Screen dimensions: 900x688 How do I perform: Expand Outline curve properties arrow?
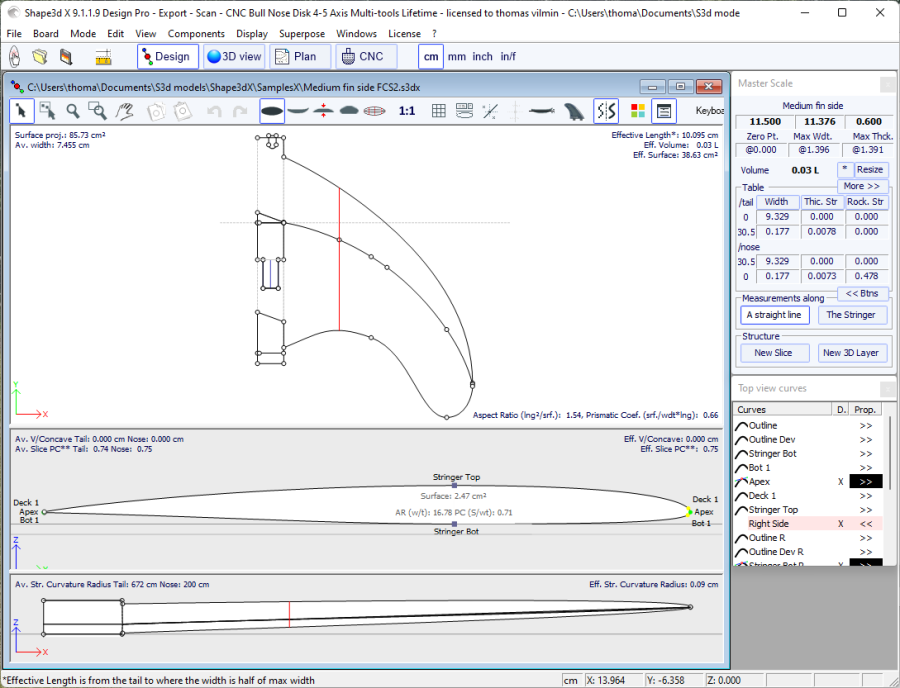865,426
